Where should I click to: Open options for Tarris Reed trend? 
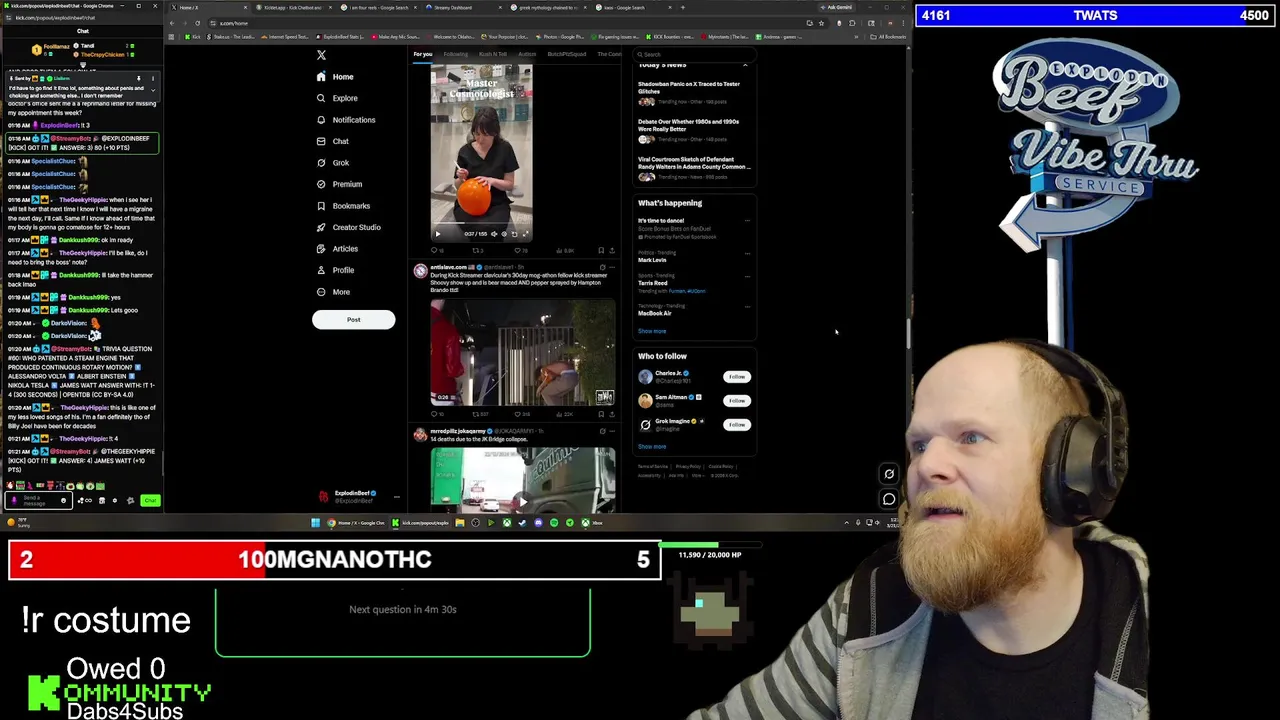tap(747, 276)
